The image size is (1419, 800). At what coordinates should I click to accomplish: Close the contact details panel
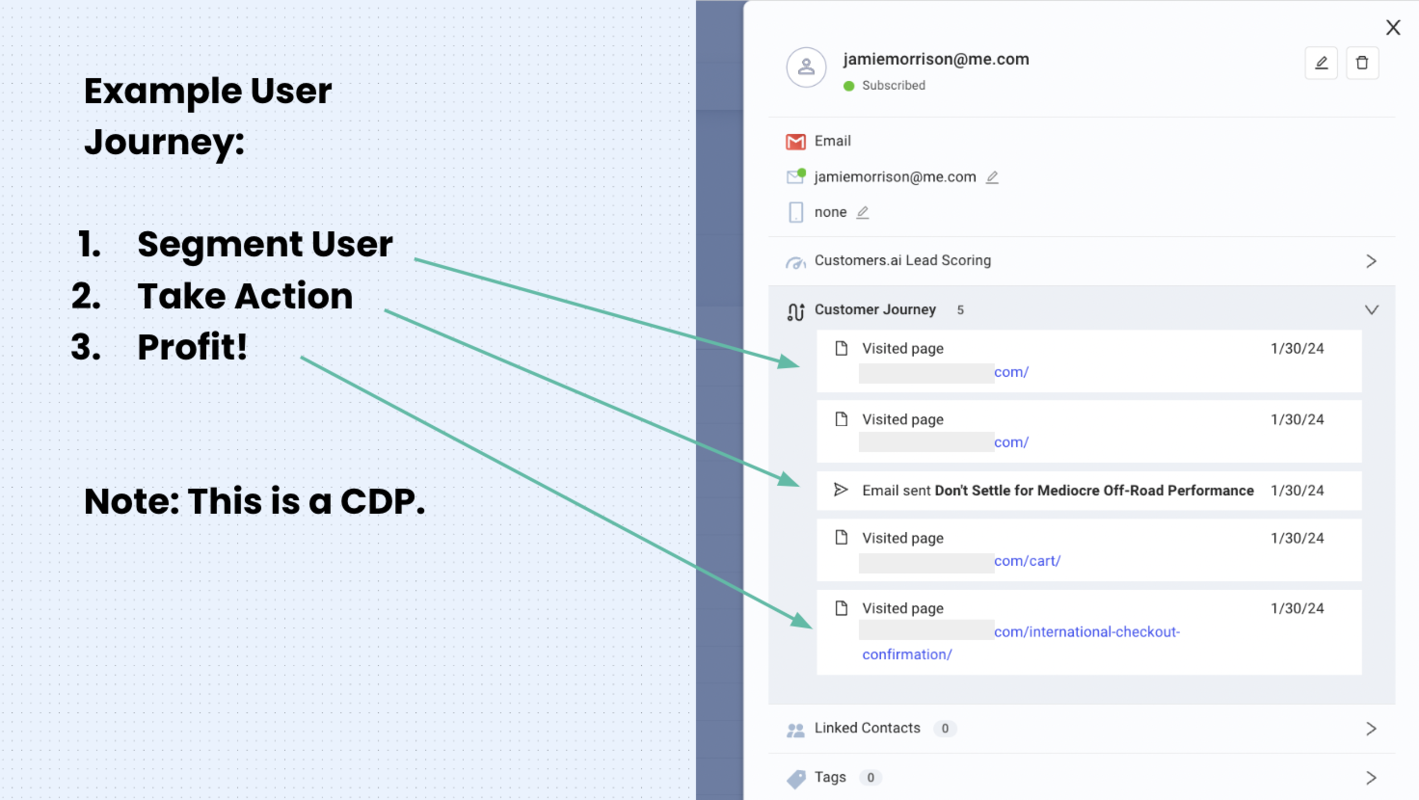(x=1393, y=27)
